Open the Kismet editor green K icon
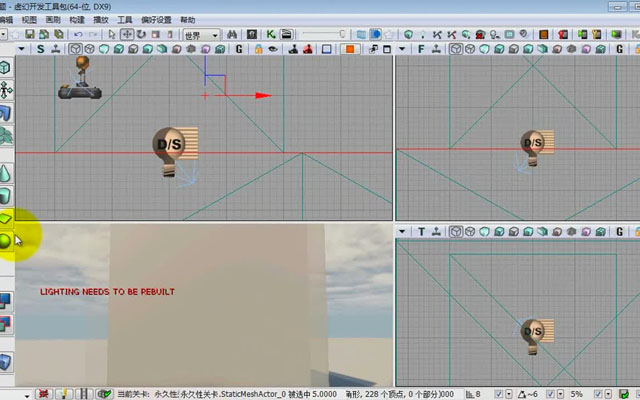This screenshot has width=640, height=400. [271, 34]
